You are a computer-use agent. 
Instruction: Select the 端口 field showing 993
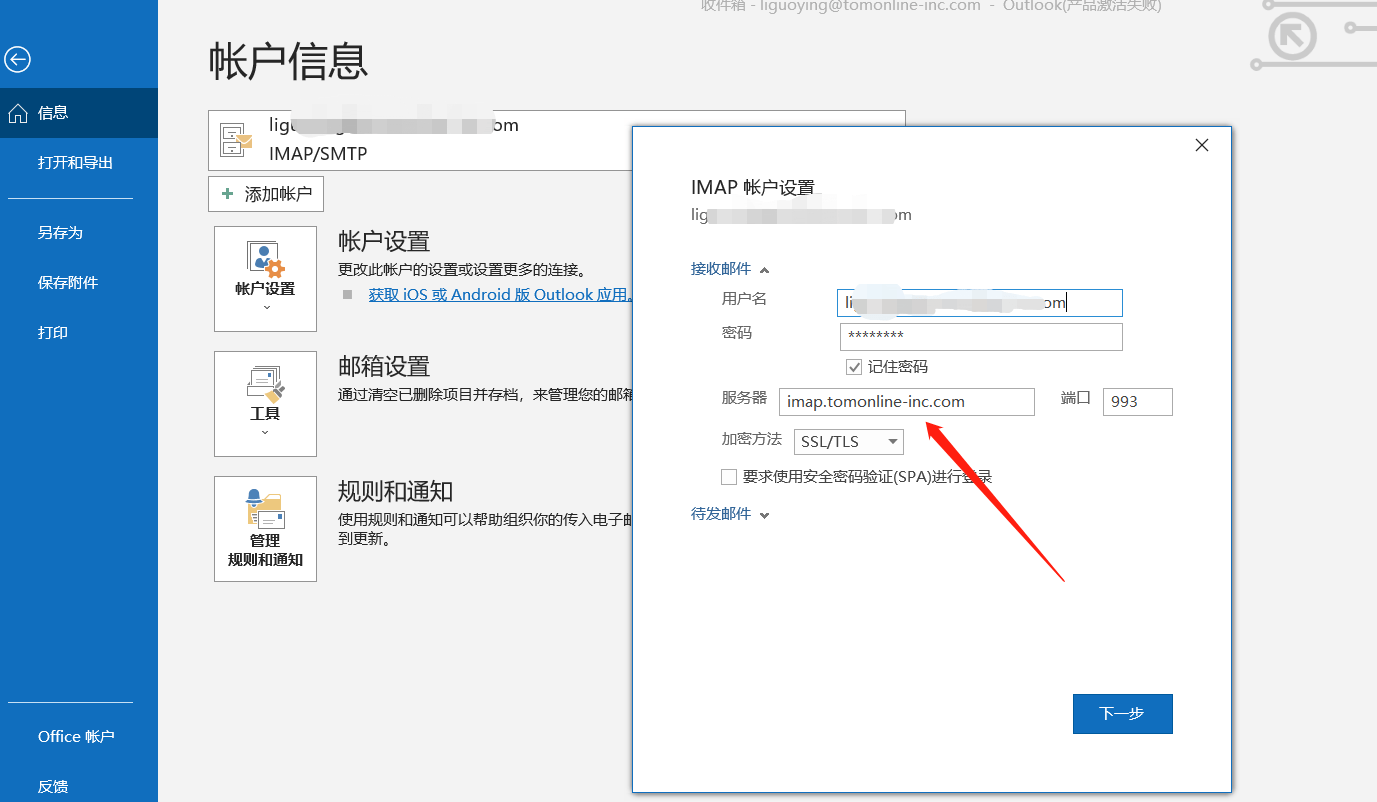coord(1137,401)
